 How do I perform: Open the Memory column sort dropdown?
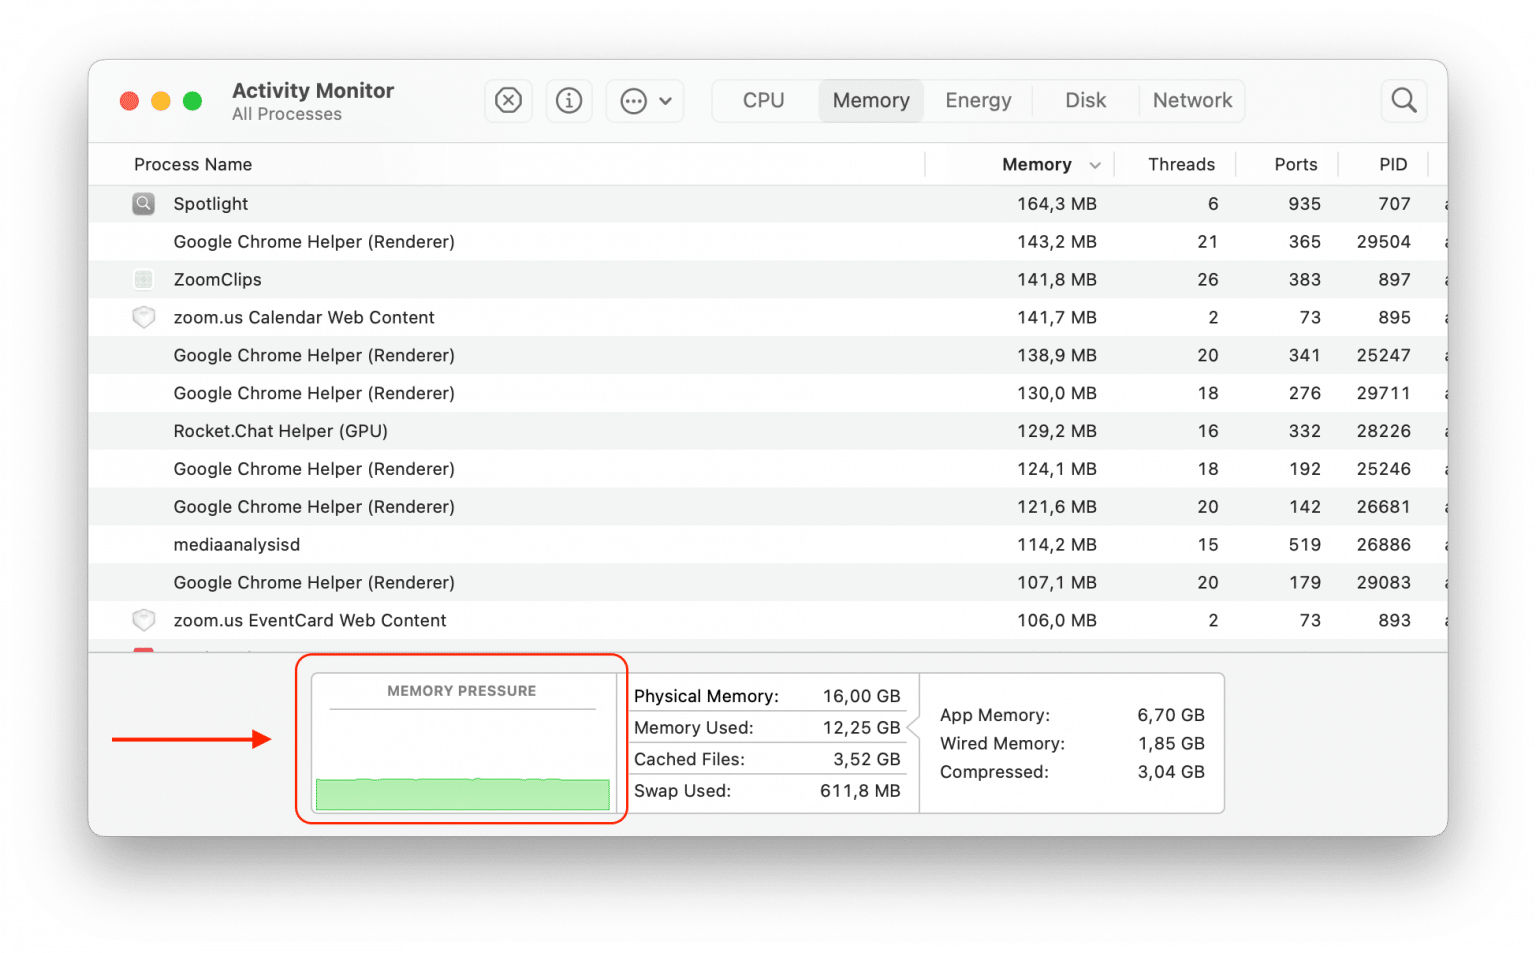1094,164
